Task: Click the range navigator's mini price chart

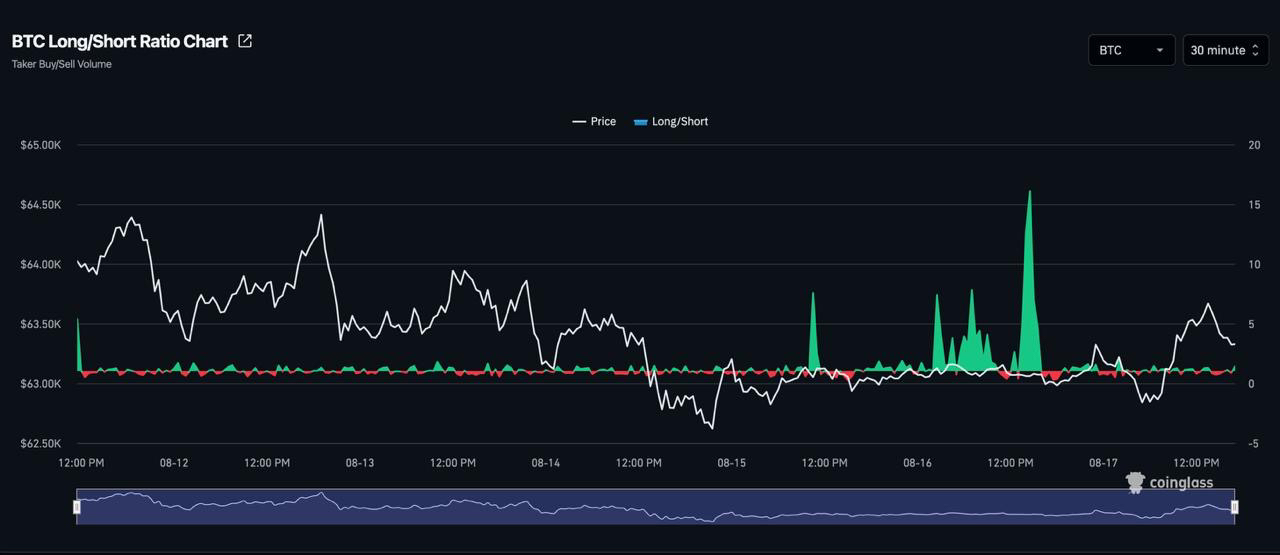Action: coord(656,507)
